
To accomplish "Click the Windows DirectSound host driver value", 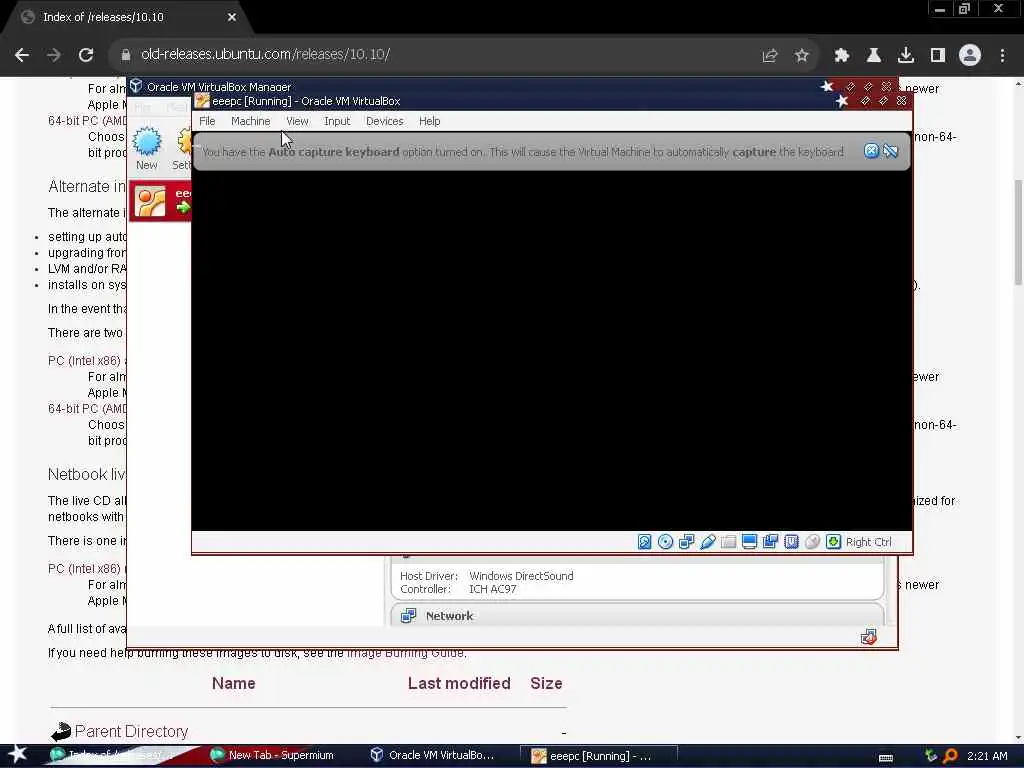I will click(521, 576).
